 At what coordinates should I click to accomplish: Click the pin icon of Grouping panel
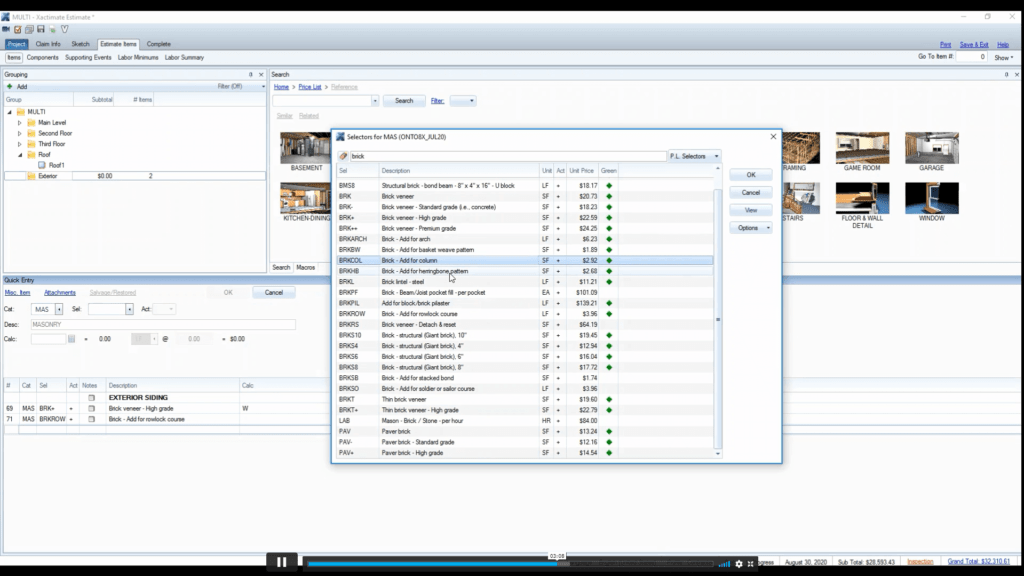(250, 74)
